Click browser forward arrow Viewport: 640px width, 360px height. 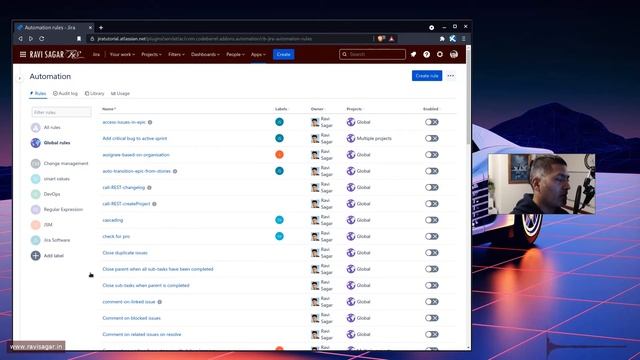[x=31, y=39]
